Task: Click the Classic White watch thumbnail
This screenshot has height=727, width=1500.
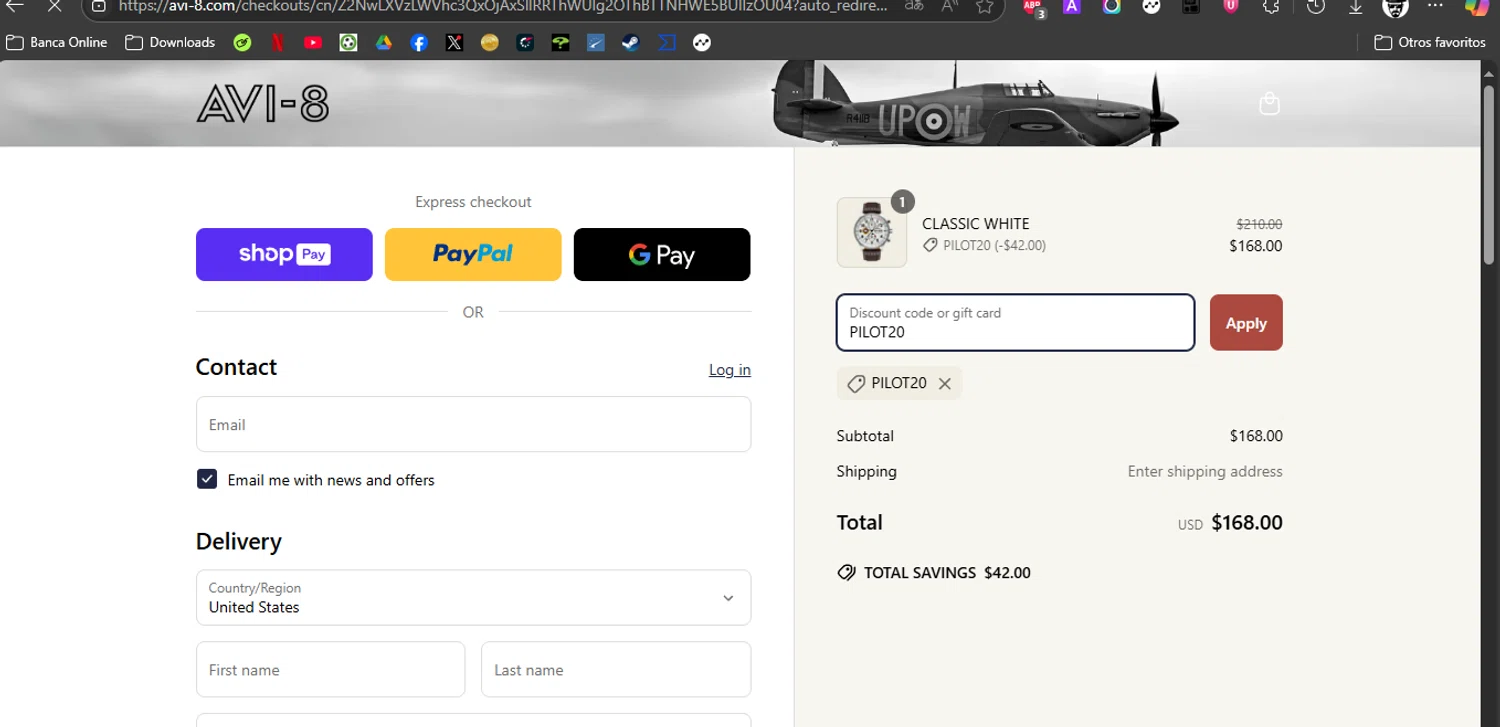Action: point(871,232)
